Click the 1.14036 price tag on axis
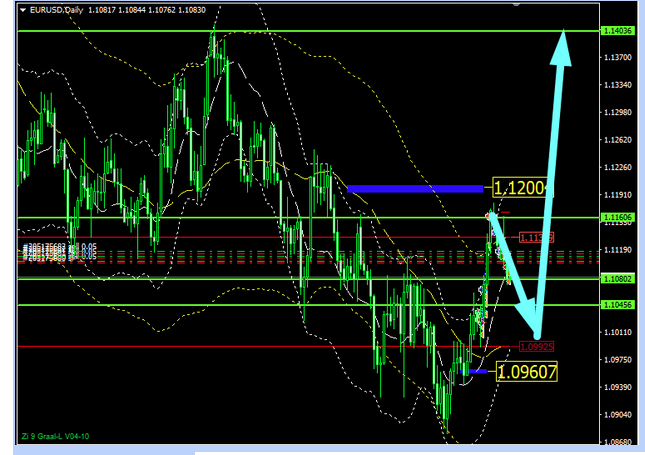This screenshot has height=455, width=645. (619, 31)
